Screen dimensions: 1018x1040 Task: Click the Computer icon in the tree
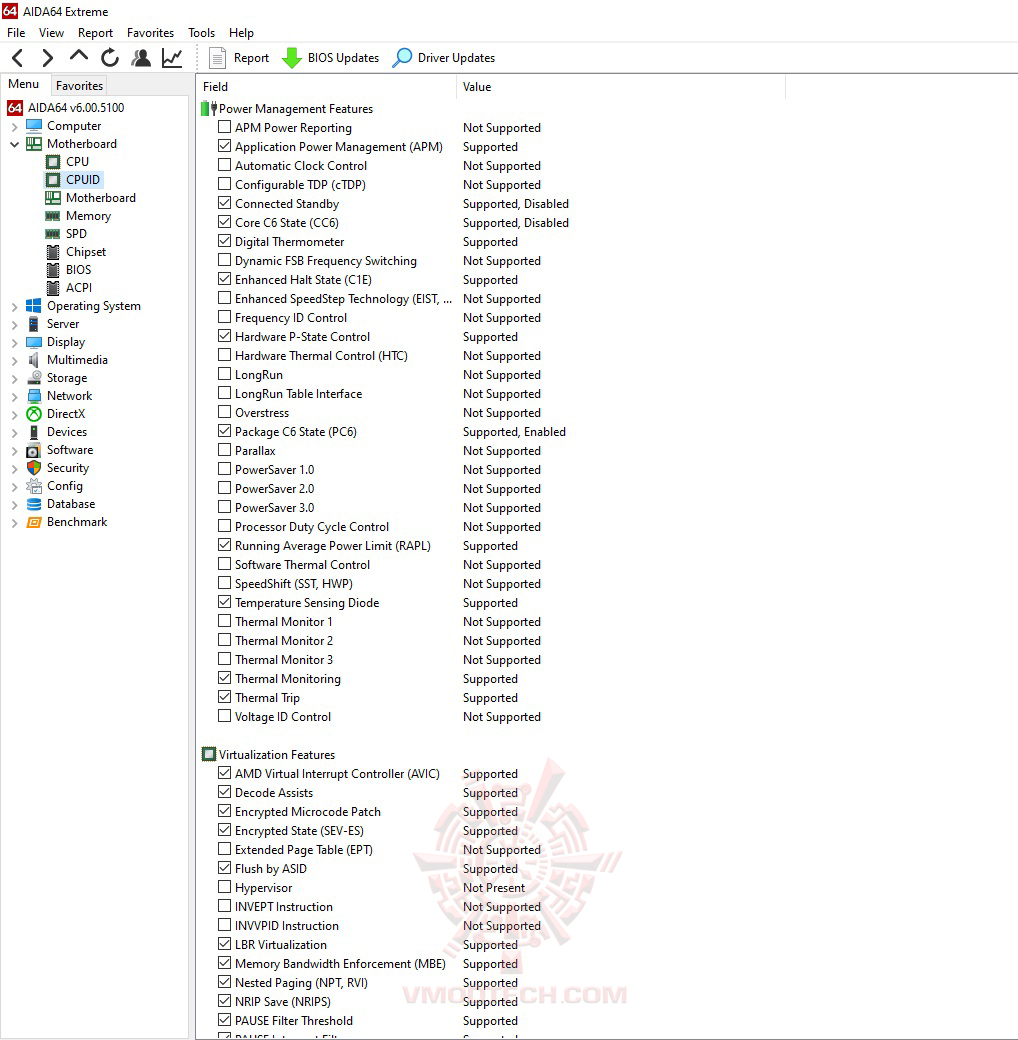pyautogui.click(x=34, y=125)
